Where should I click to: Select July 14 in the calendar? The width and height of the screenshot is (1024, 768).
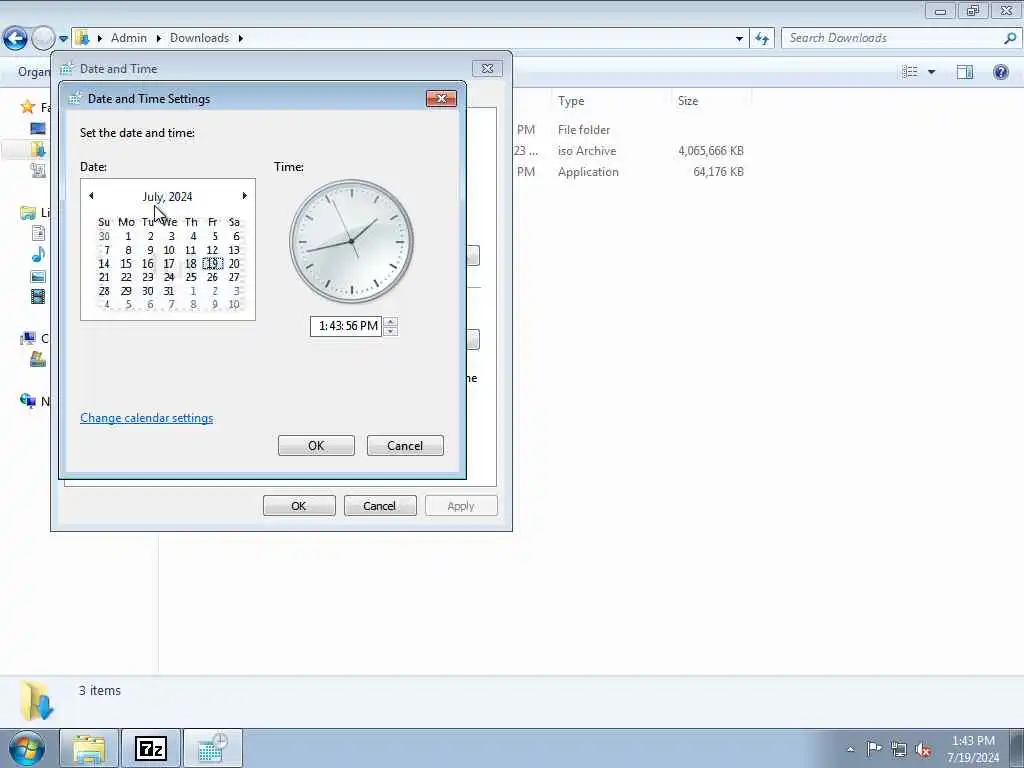[104, 264]
